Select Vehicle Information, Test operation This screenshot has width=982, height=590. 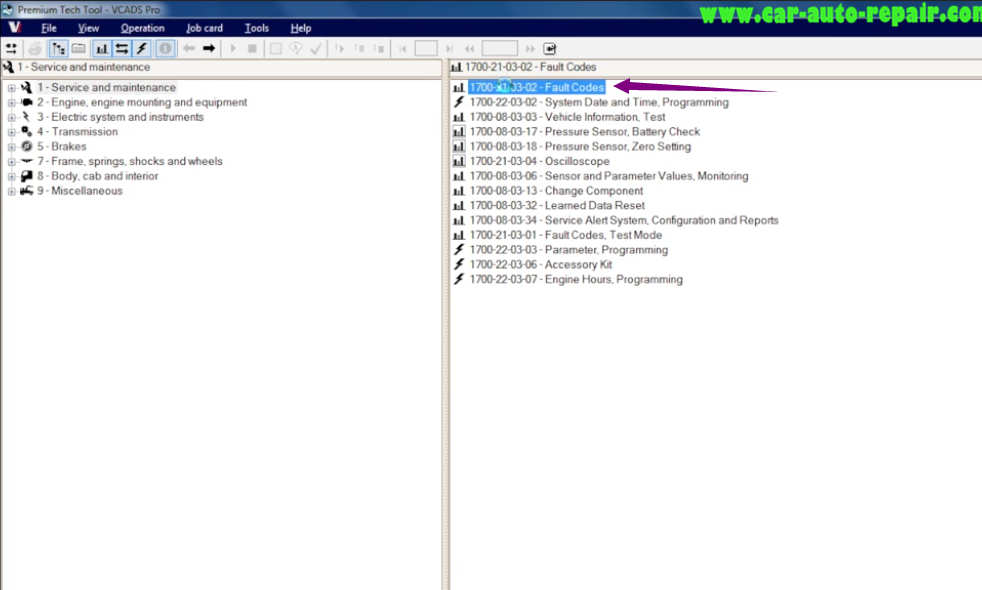[x=567, y=117]
